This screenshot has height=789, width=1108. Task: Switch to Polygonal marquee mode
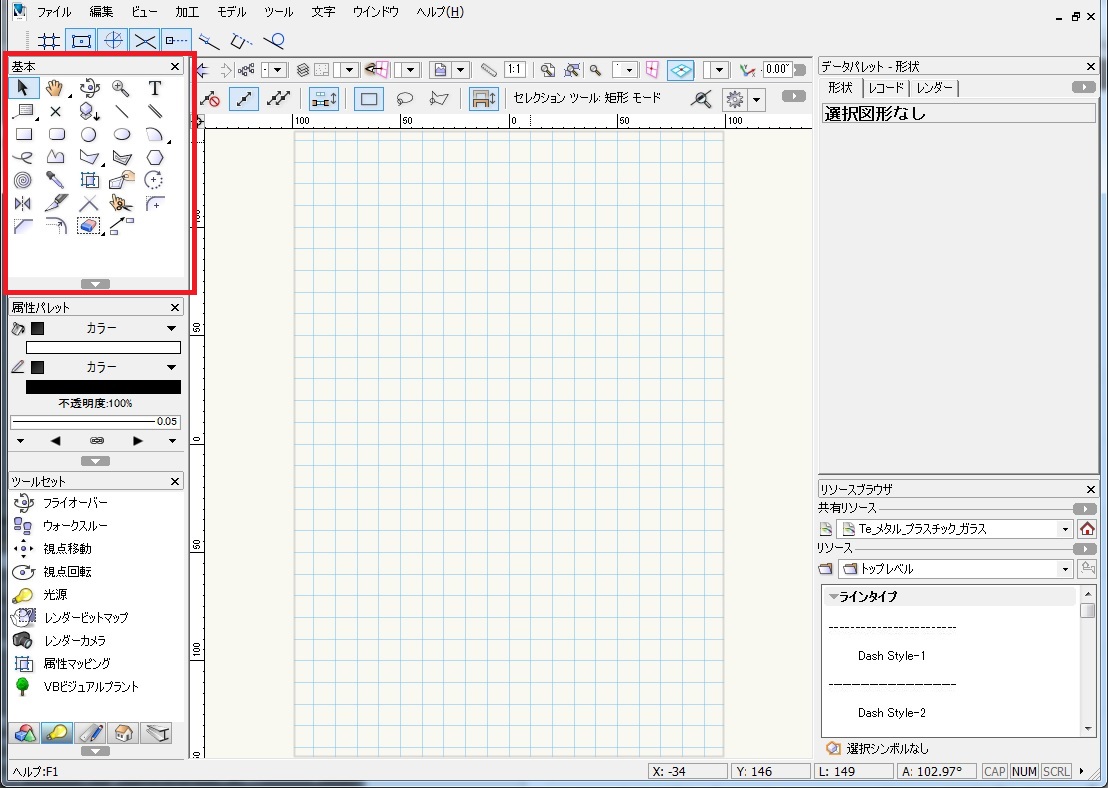coord(439,99)
